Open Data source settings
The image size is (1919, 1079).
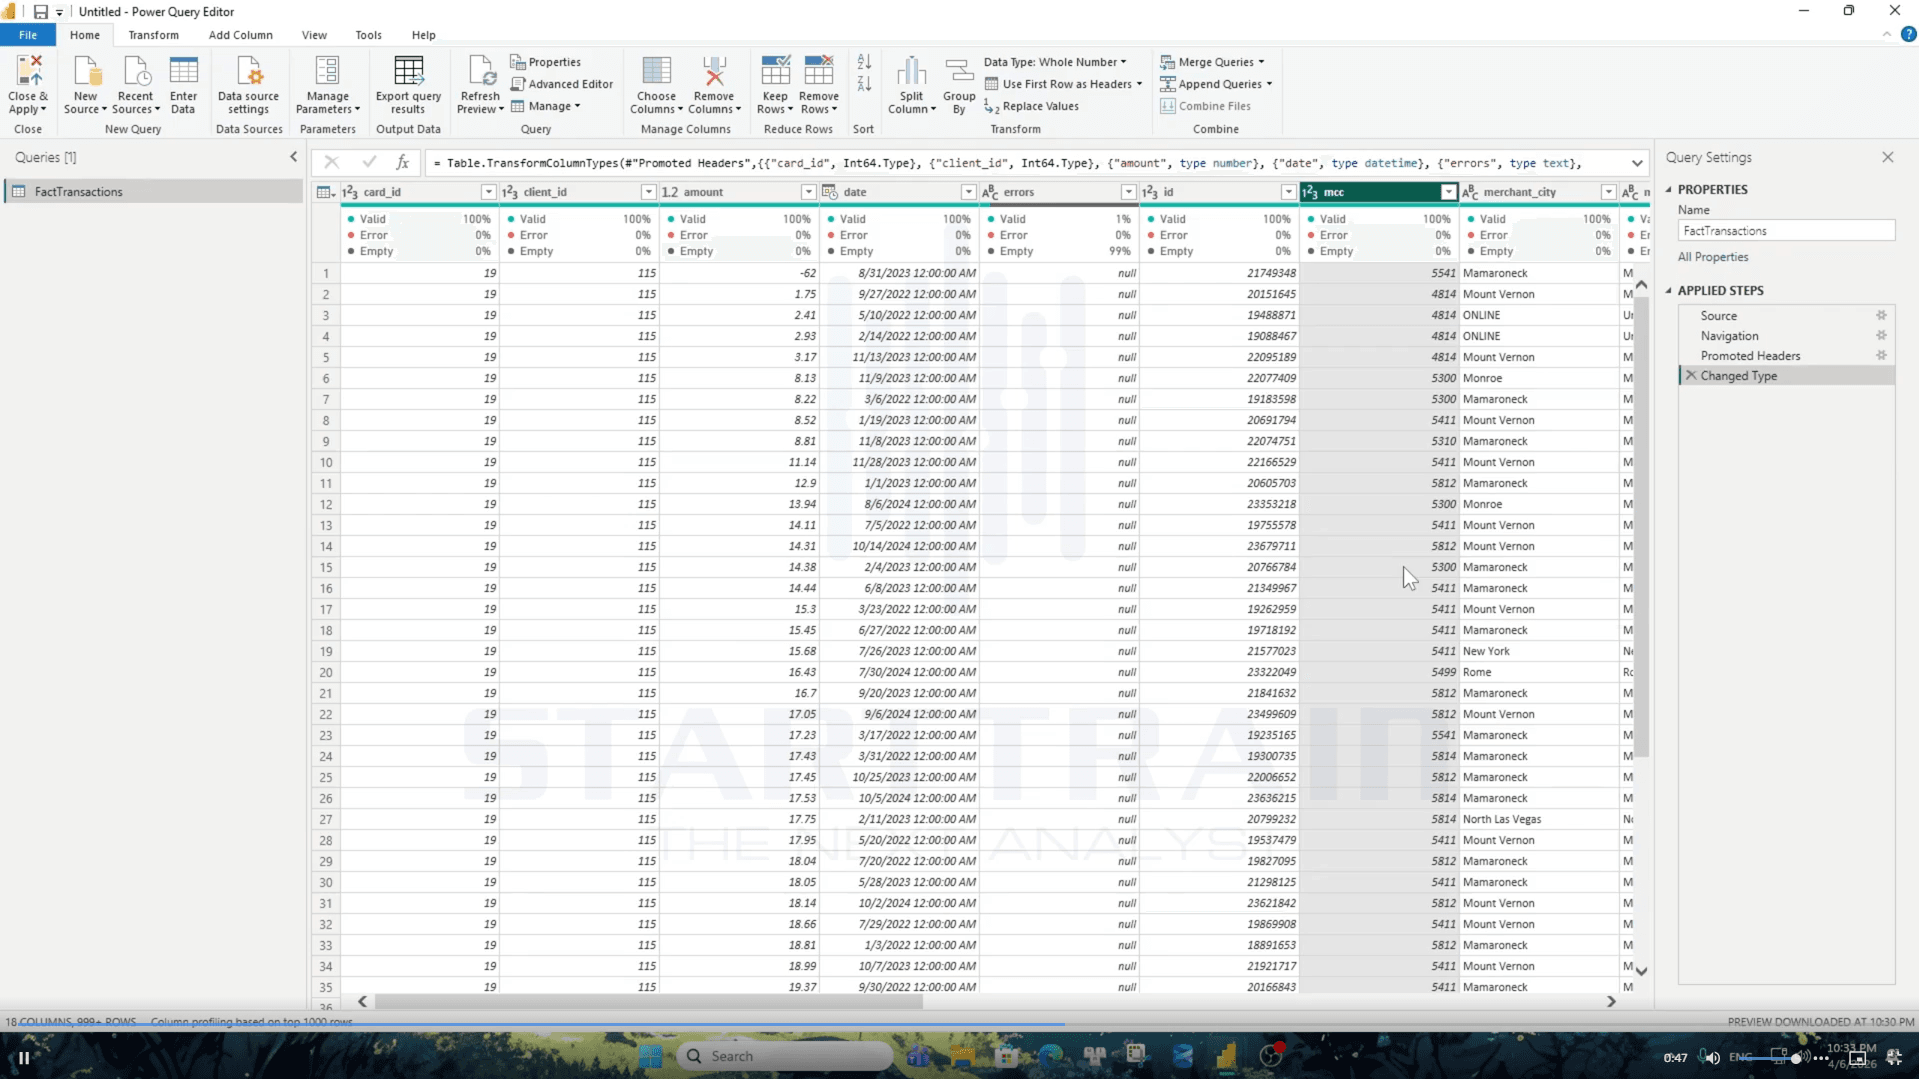(x=248, y=85)
